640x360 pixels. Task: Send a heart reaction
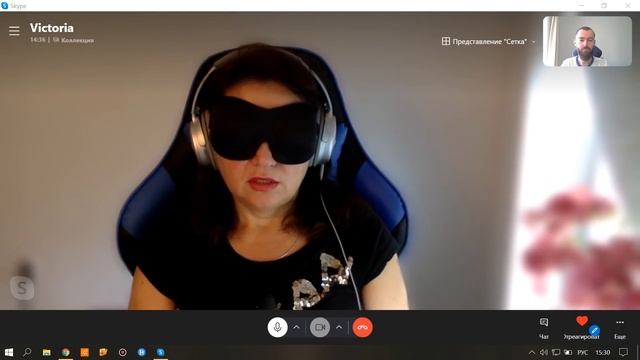[x=582, y=321]
